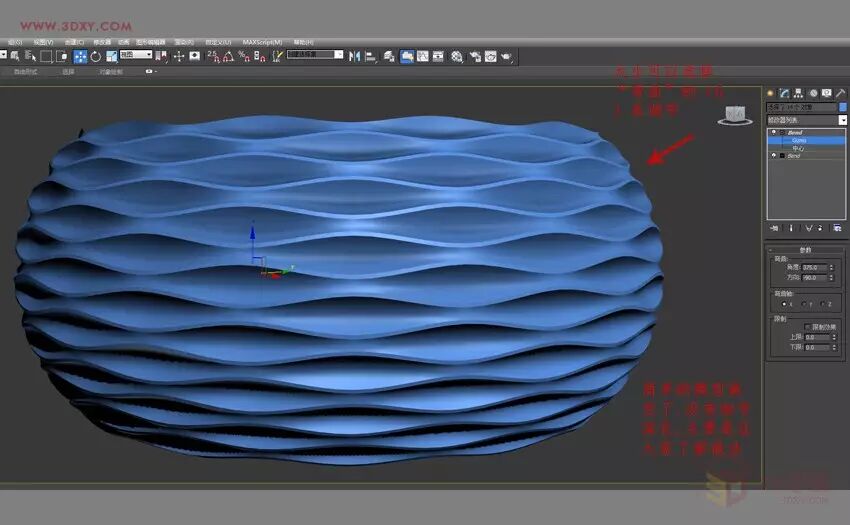This screenshot has height=525, width=850.
Task: Open the Motion command panel tab
Action: click(813, 93)
